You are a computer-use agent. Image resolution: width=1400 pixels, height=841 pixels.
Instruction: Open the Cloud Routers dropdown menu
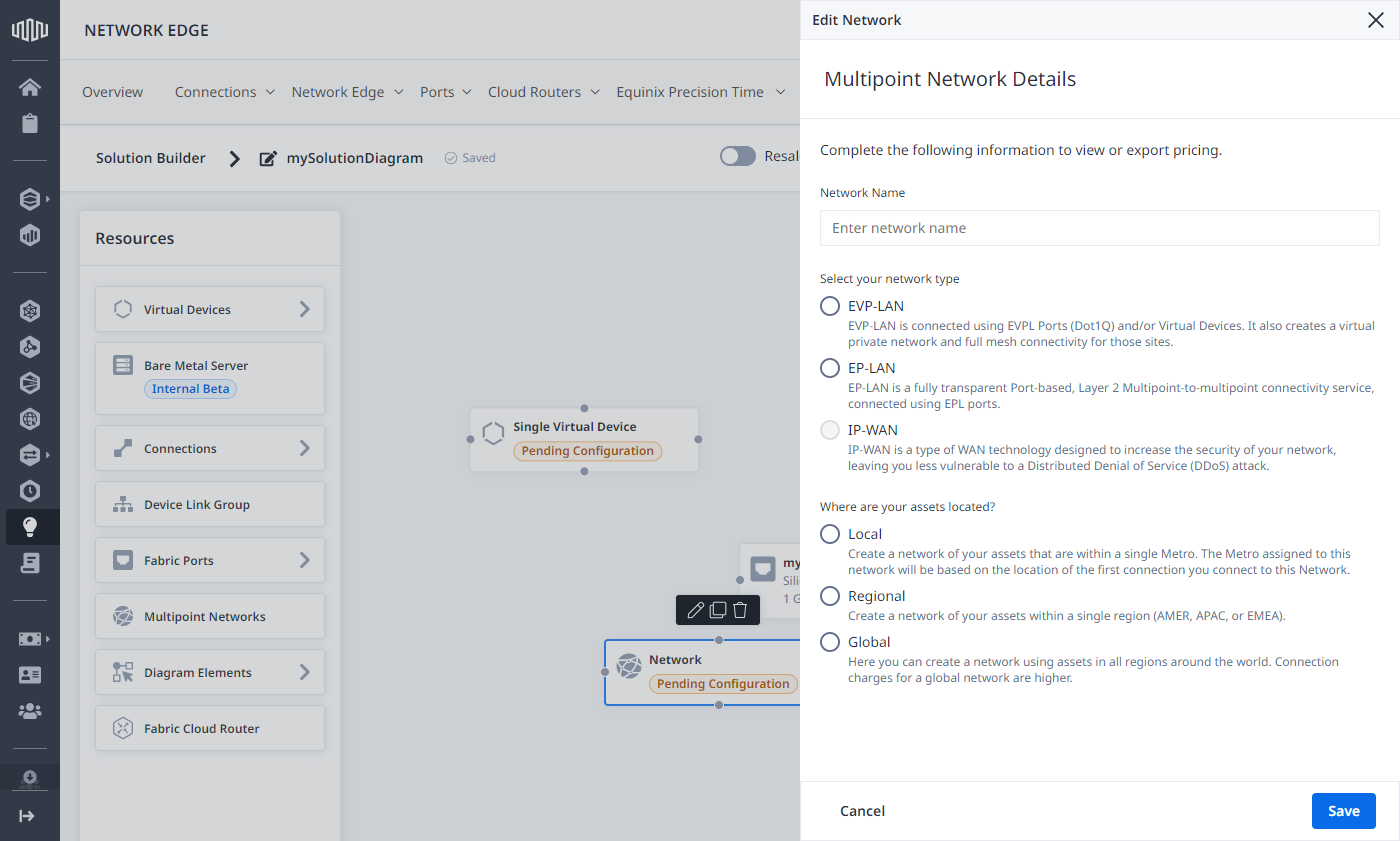click(544, 92)
